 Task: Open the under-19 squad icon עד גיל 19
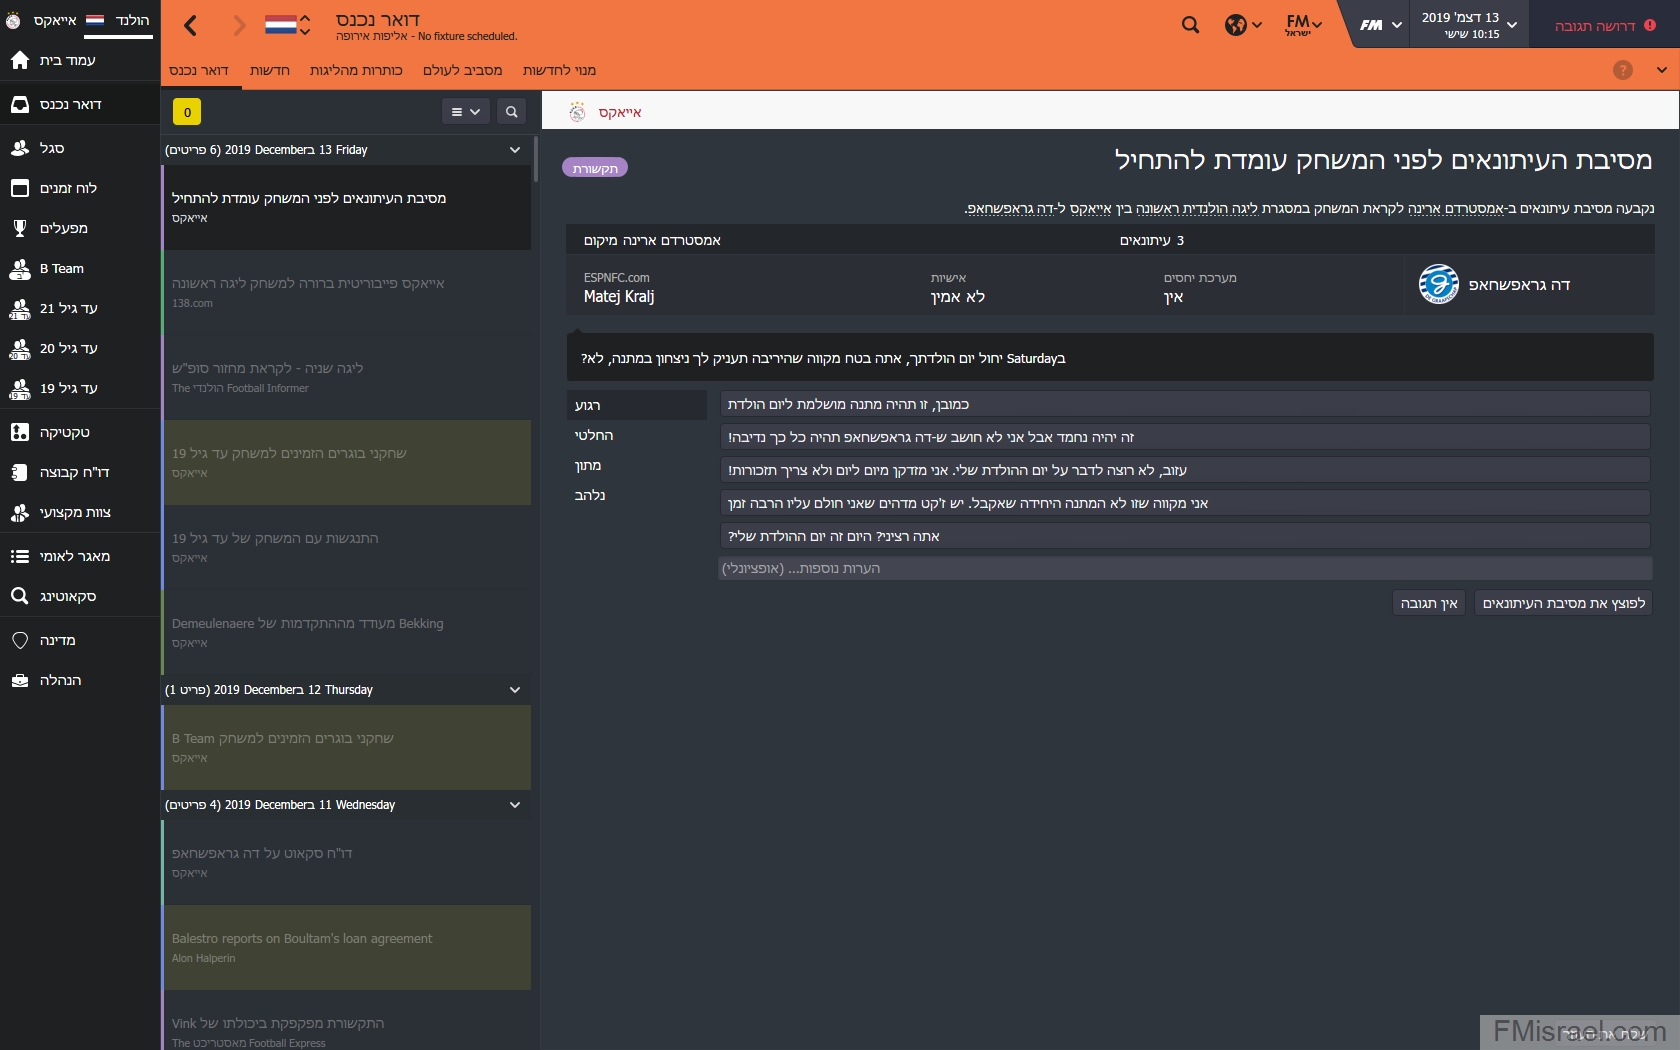[x=20, y=388]
